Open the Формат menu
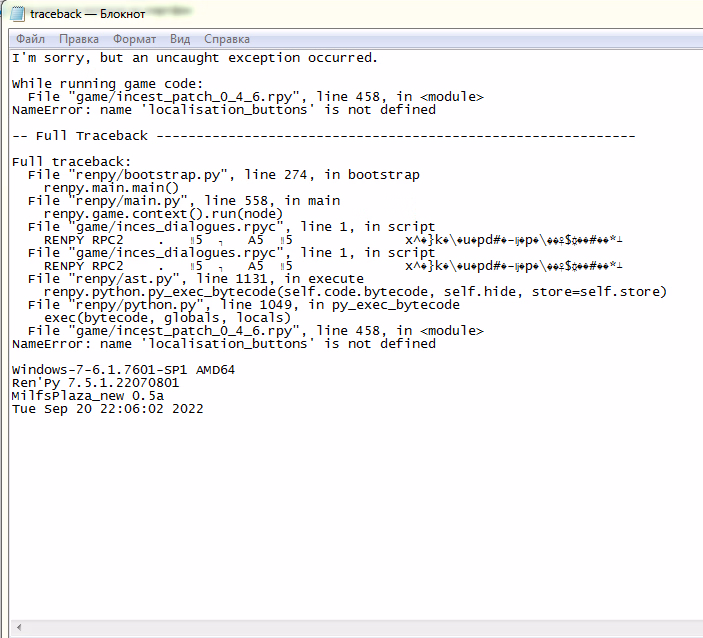Image resolution: width=703 pixels, height=638 pixels. 135,39
